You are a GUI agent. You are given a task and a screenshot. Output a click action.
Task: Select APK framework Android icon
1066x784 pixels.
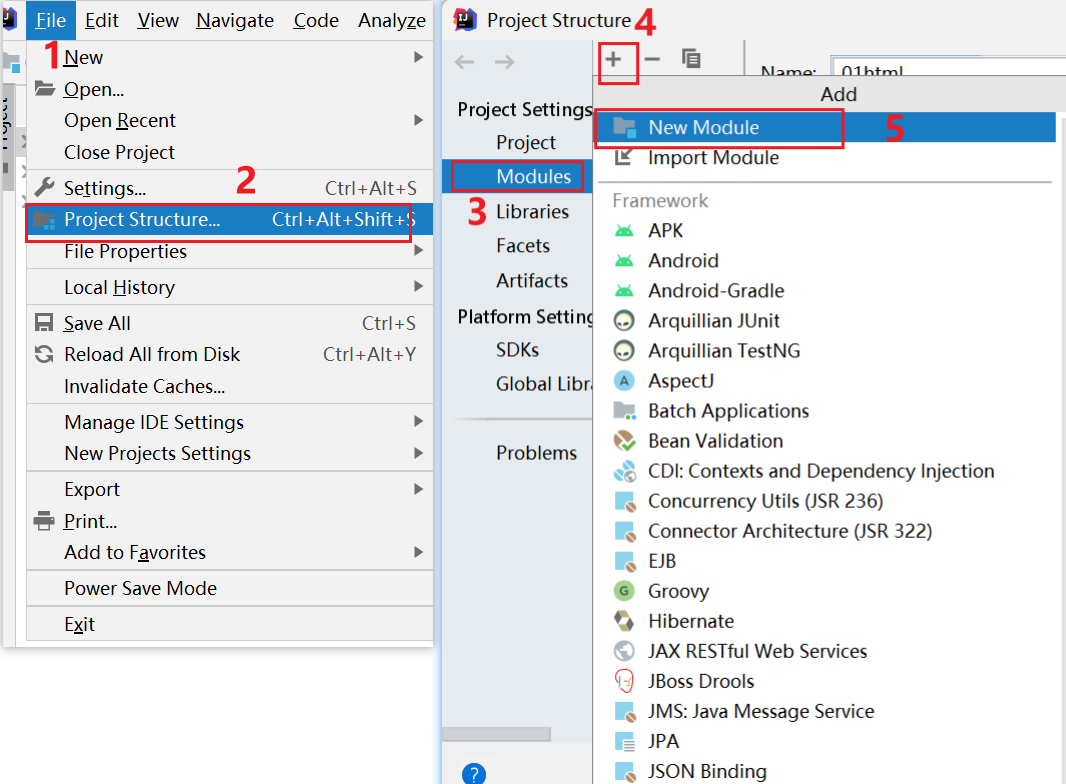click(624, 231)
